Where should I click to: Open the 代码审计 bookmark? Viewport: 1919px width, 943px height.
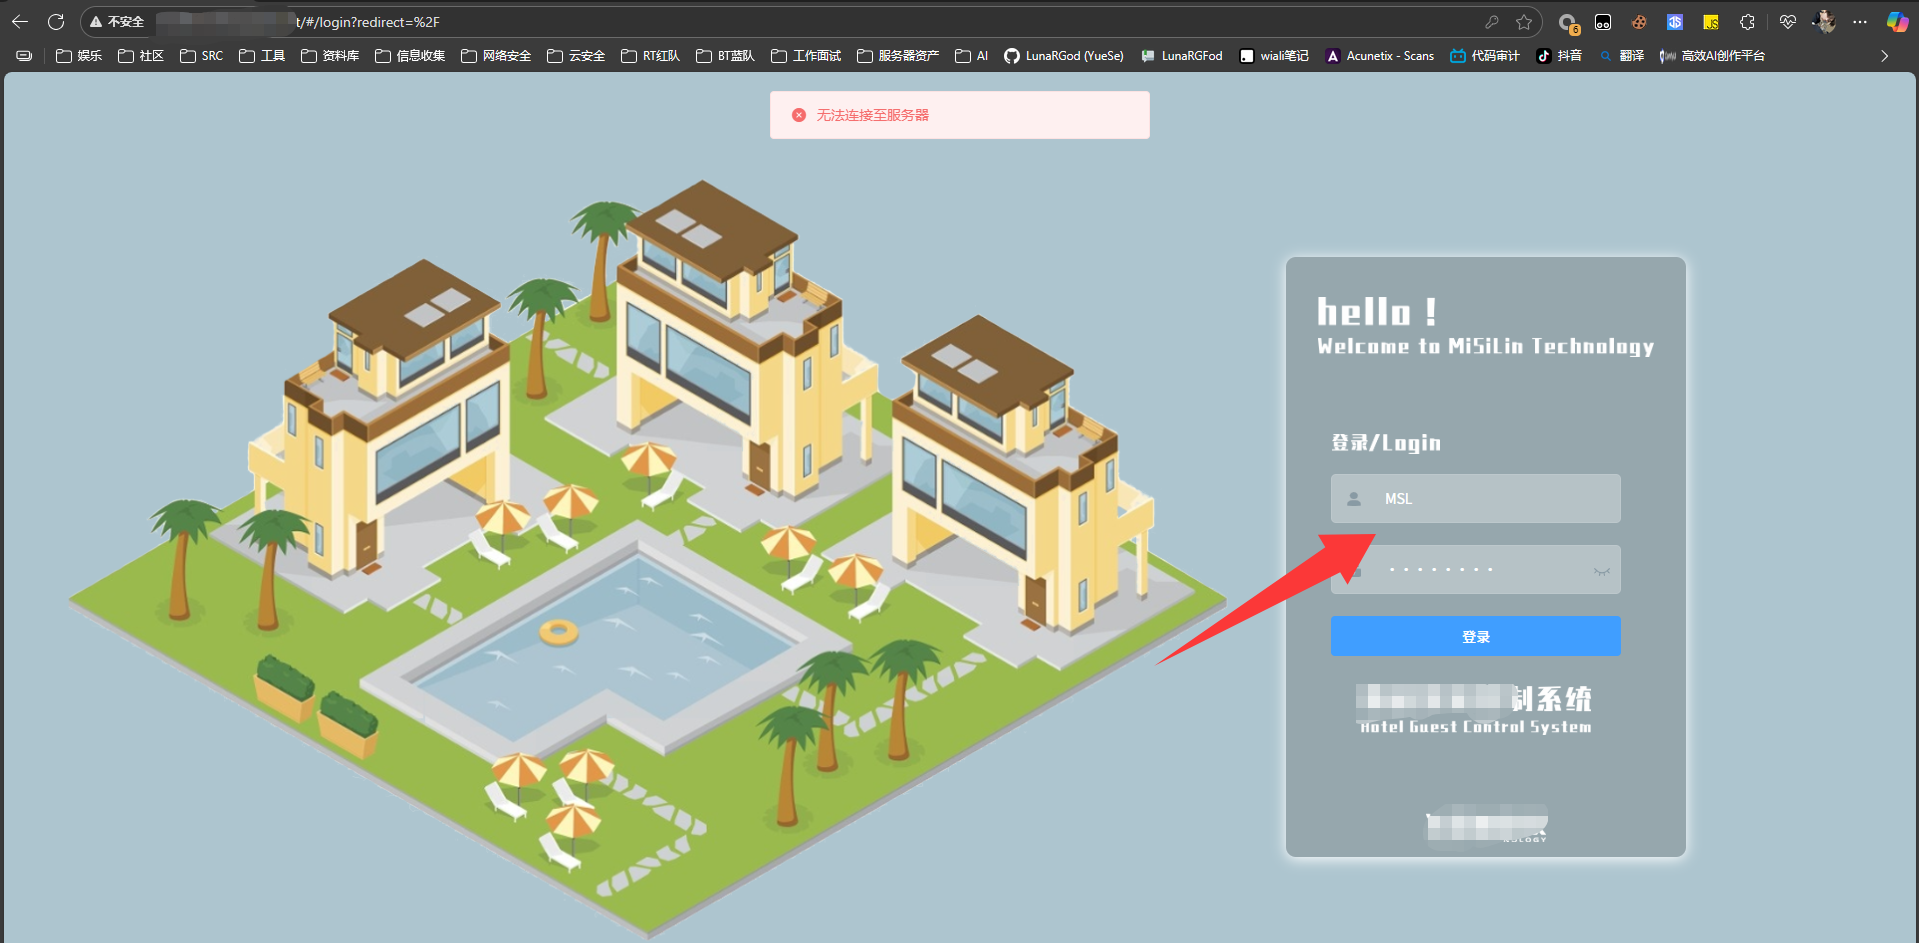[1485, 56]
